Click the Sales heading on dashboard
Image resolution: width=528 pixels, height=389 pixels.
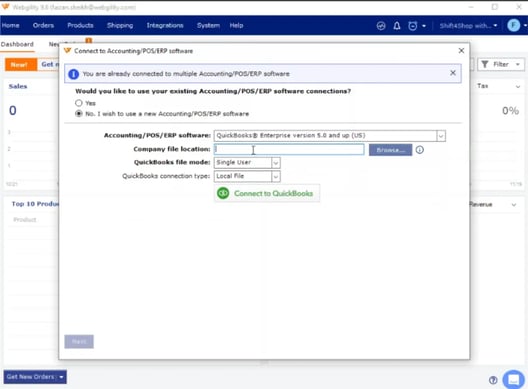[18, 86]
